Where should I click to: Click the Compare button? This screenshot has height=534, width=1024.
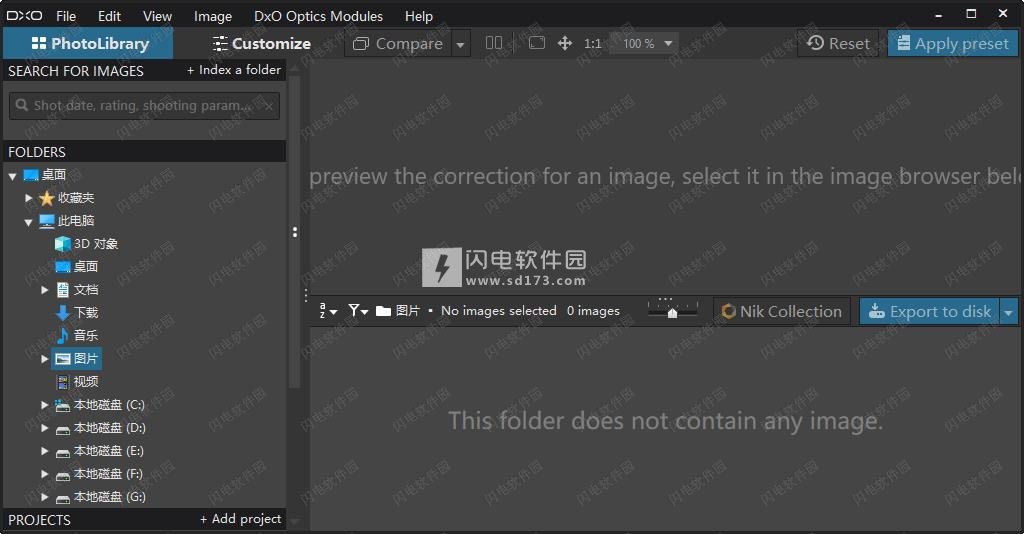(398, 44)
